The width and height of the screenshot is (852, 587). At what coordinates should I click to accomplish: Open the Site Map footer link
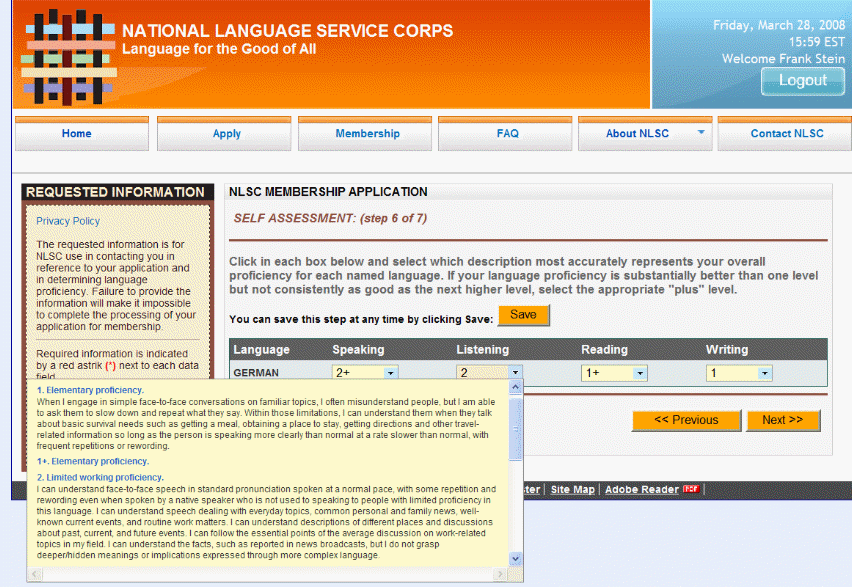pos(573,489)
